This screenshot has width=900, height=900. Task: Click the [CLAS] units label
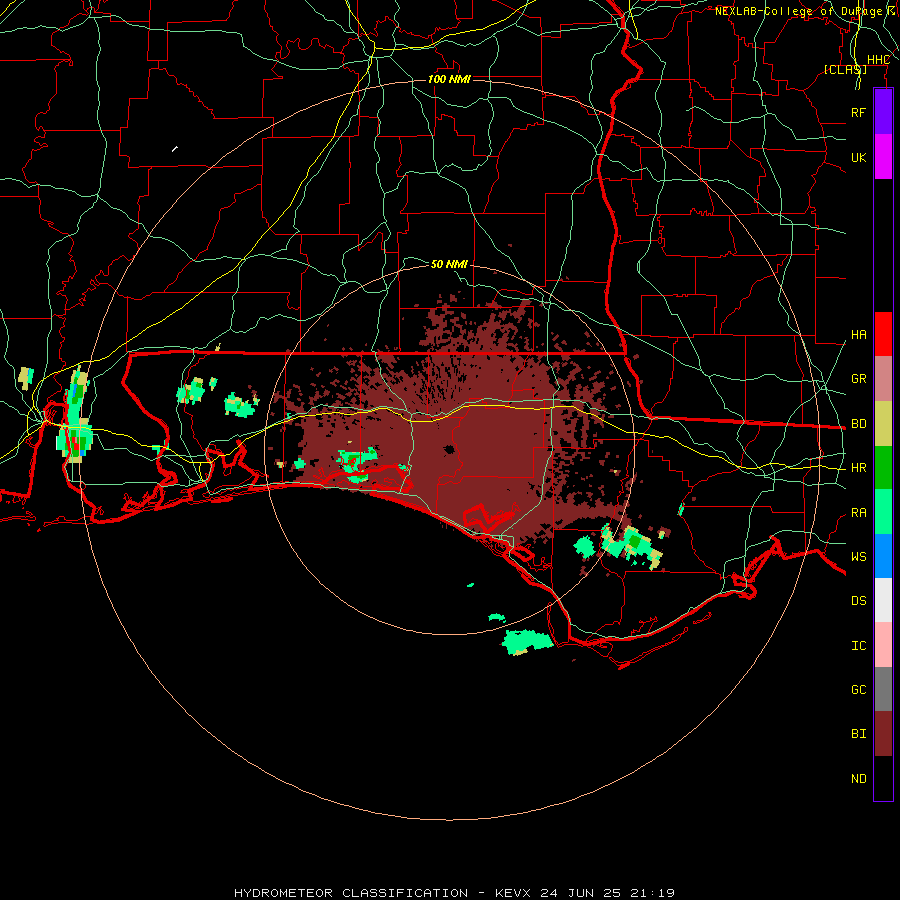(x=845, y=69)
